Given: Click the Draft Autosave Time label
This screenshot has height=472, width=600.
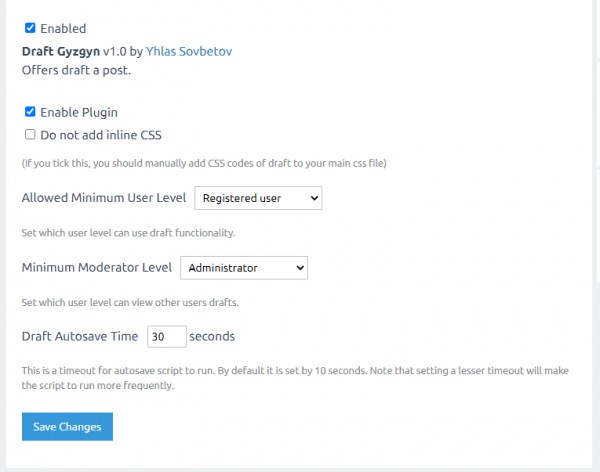Looking at the screenshot, I should click(x=79, y=337).
